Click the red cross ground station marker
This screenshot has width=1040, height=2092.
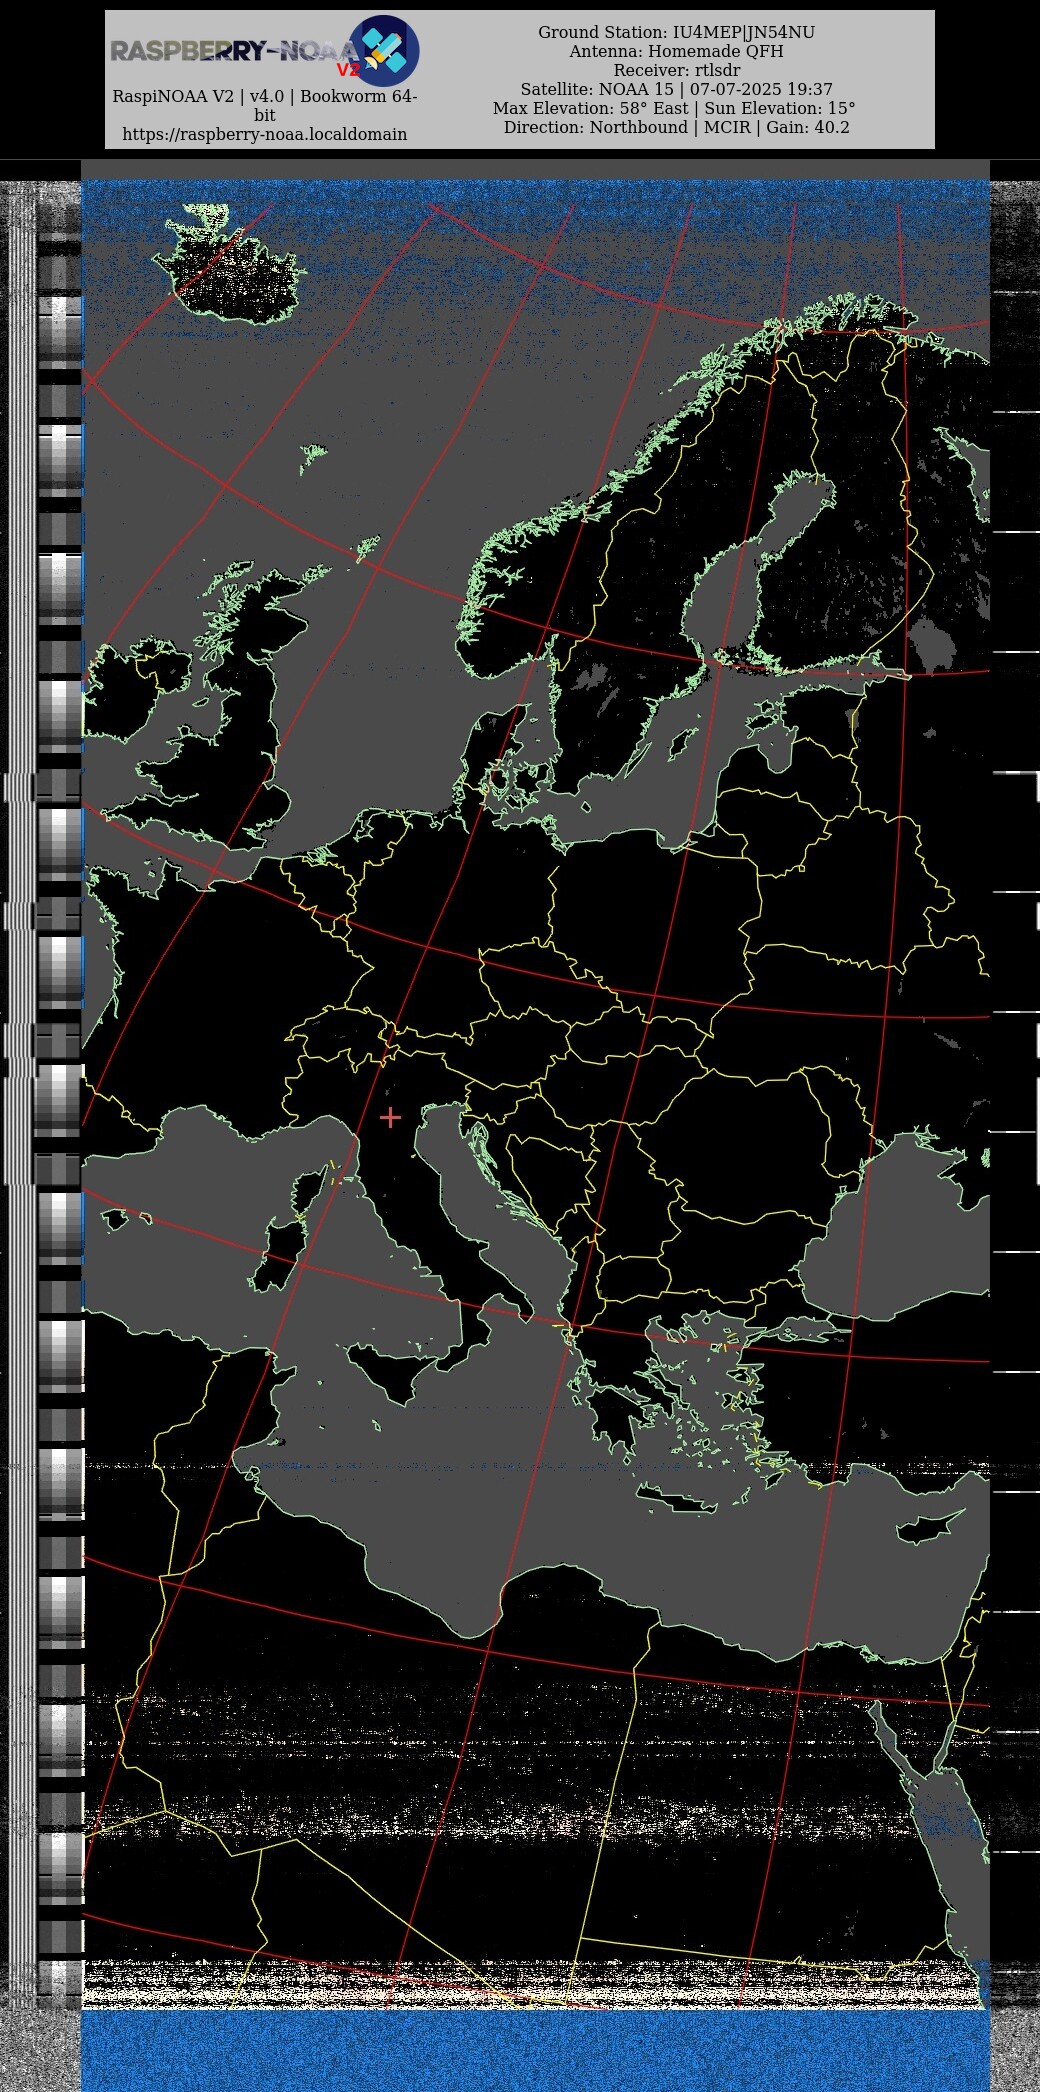[390, 1117]
